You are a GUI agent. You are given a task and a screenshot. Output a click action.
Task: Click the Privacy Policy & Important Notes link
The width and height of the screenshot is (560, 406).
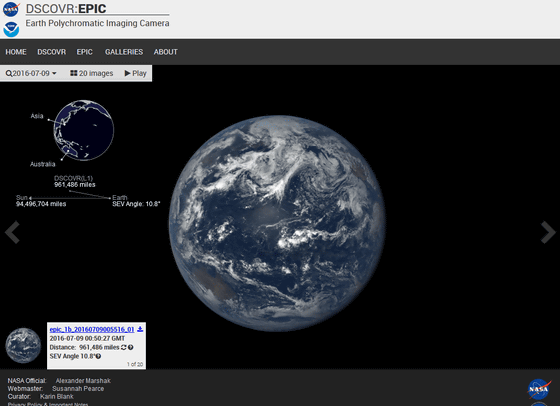48,404
